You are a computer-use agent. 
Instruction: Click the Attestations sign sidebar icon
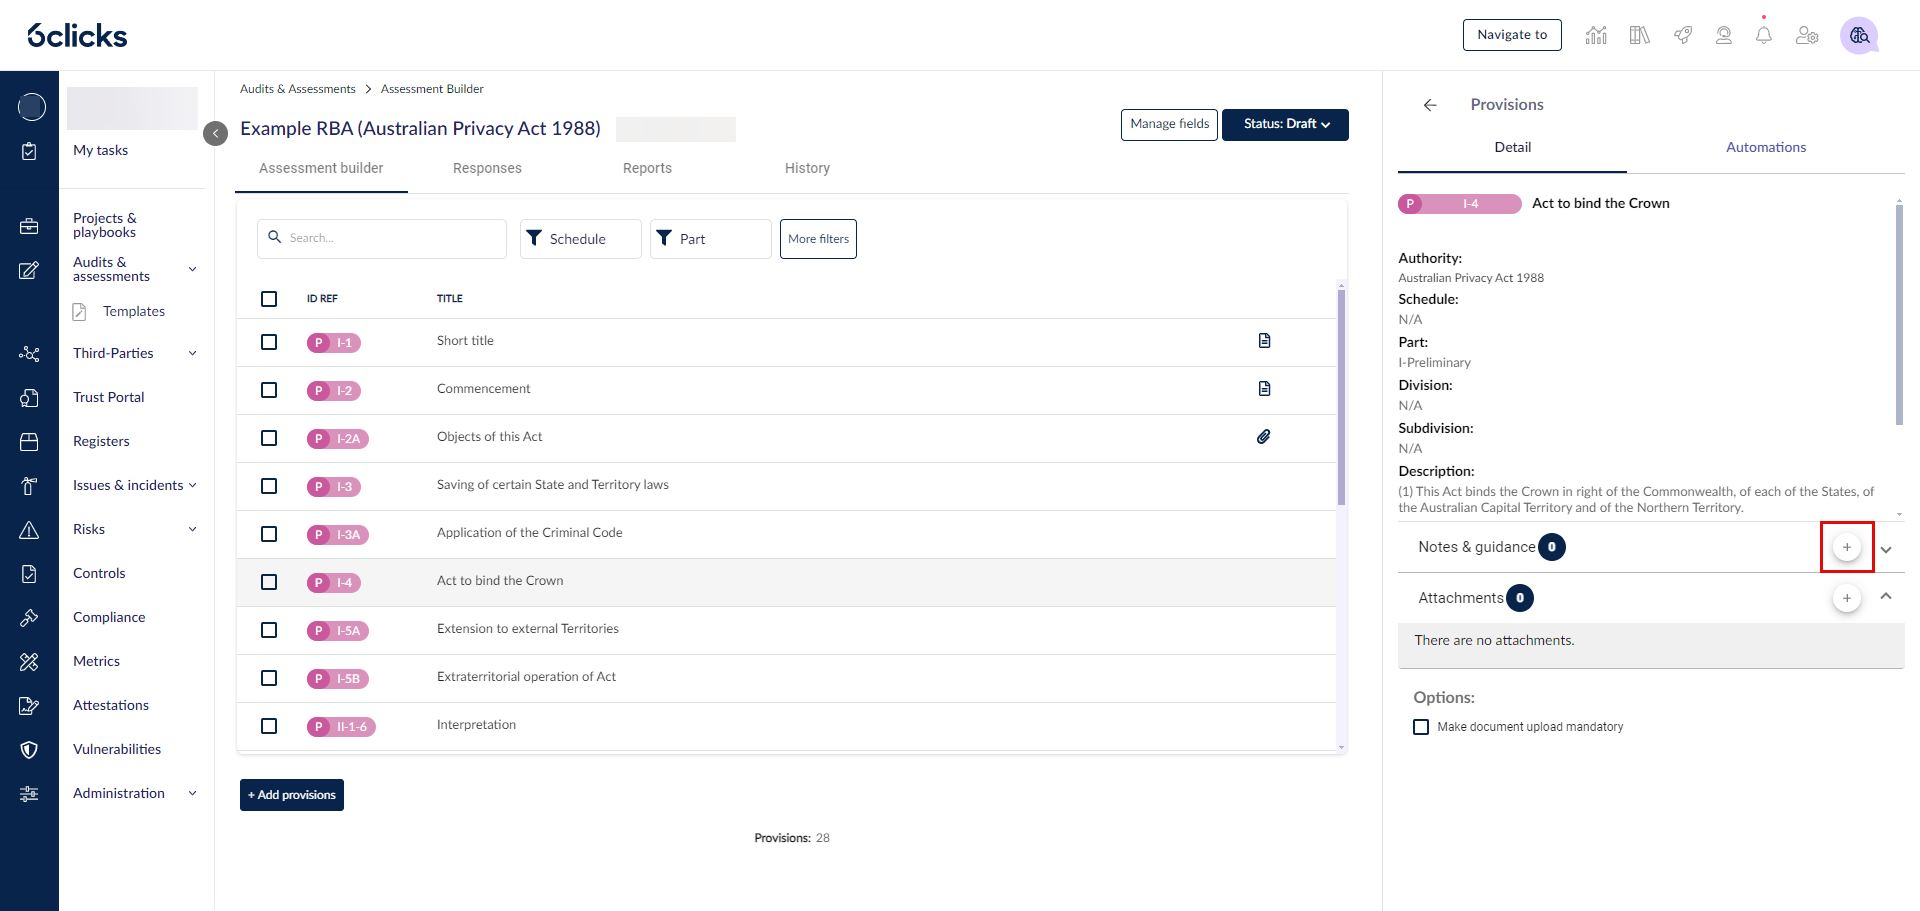pos(29,706)
